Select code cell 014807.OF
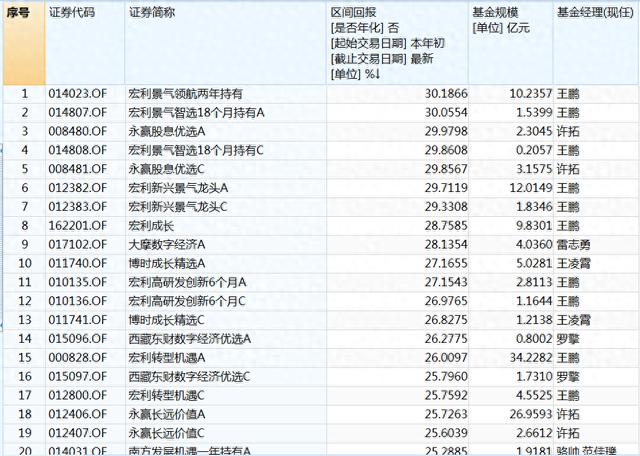 tap(78, 113)
